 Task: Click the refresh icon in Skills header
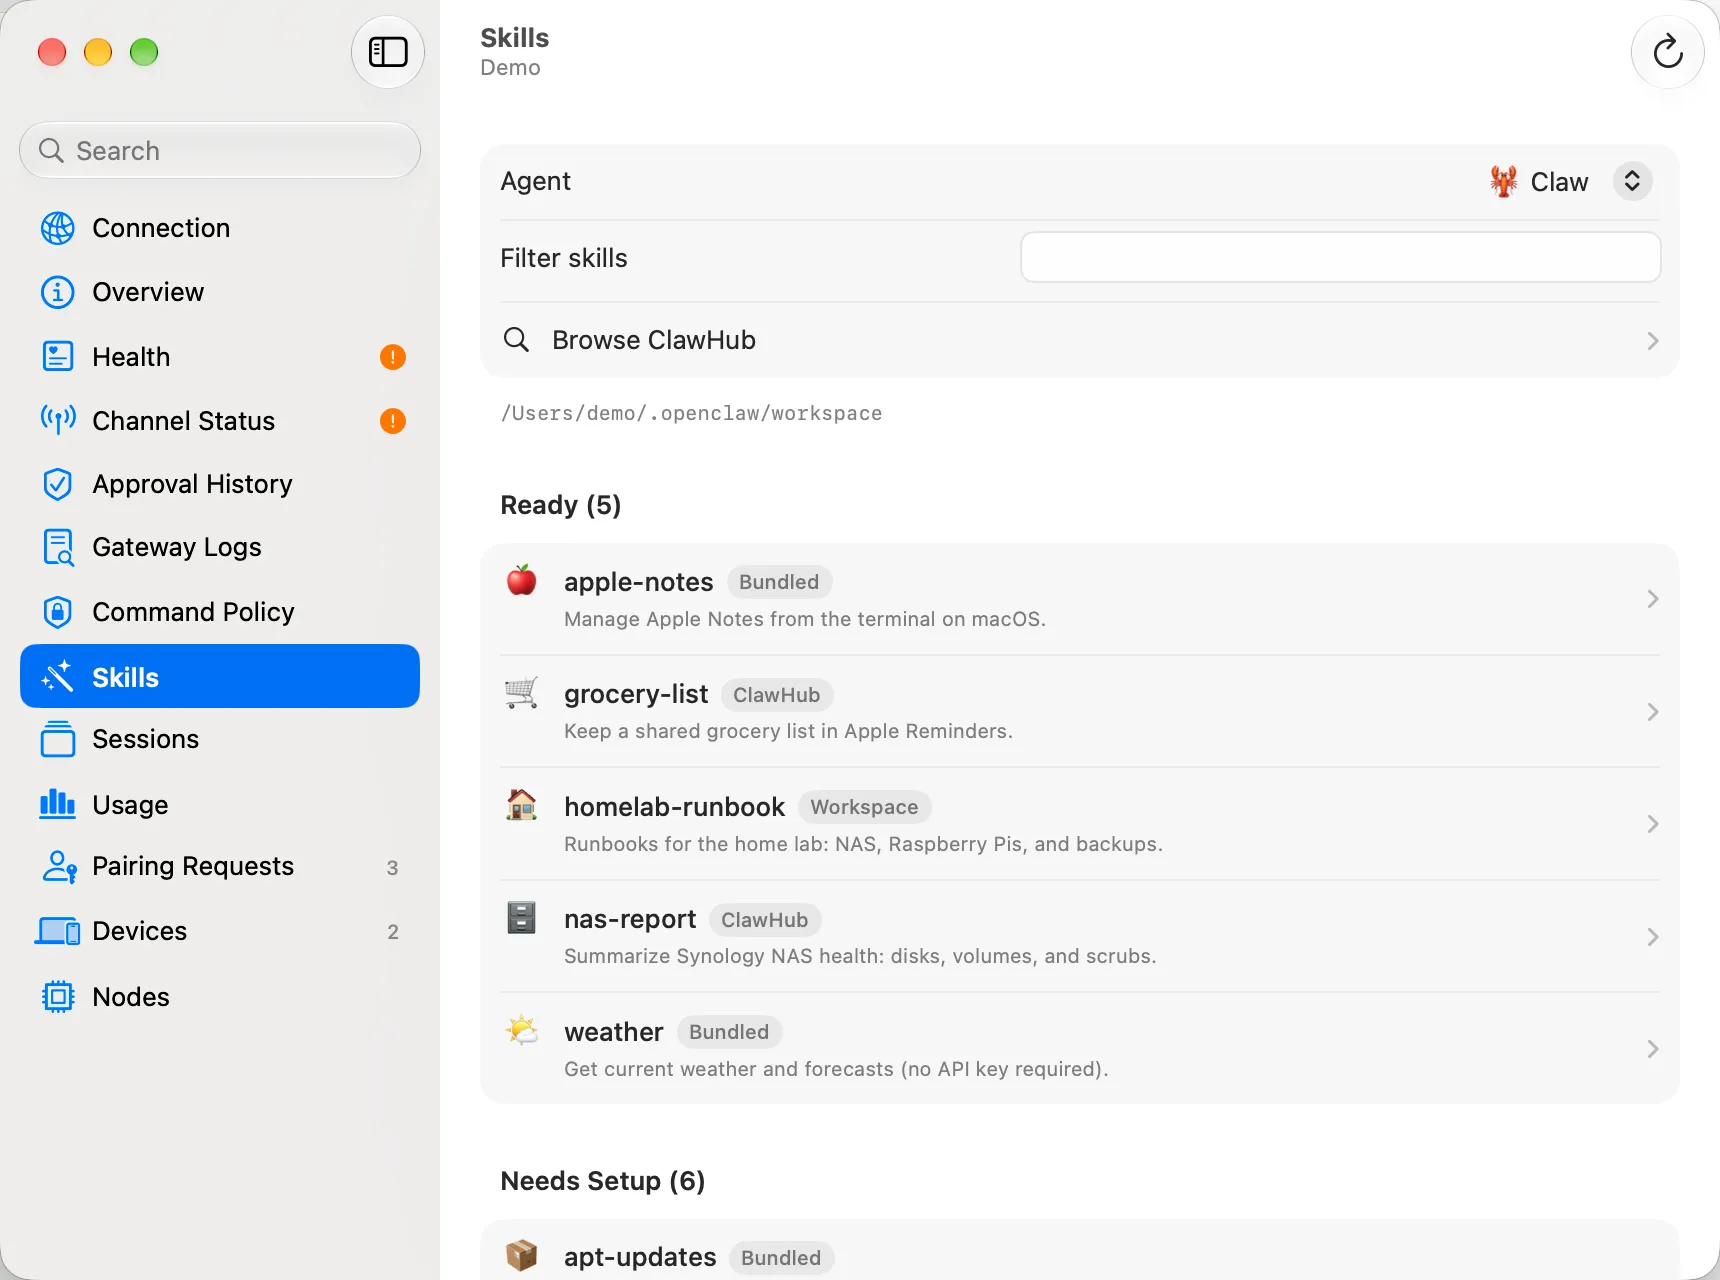[1667, 52]
